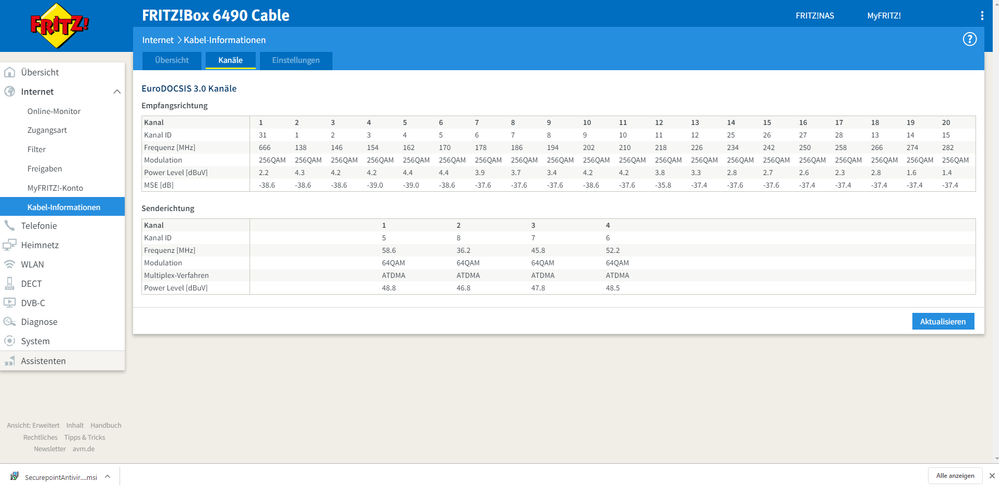This screenshot has height=489, width=999.
Task: Click the DECT handset icon
Action: 10,283
